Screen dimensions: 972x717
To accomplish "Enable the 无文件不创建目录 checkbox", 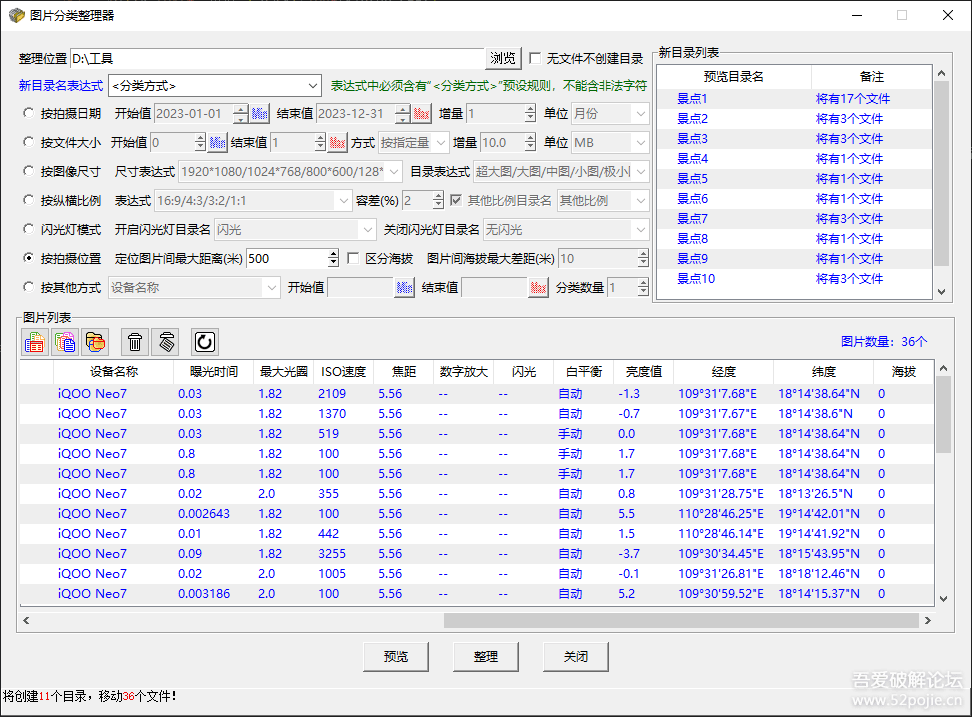I will (x=536, y=57).
